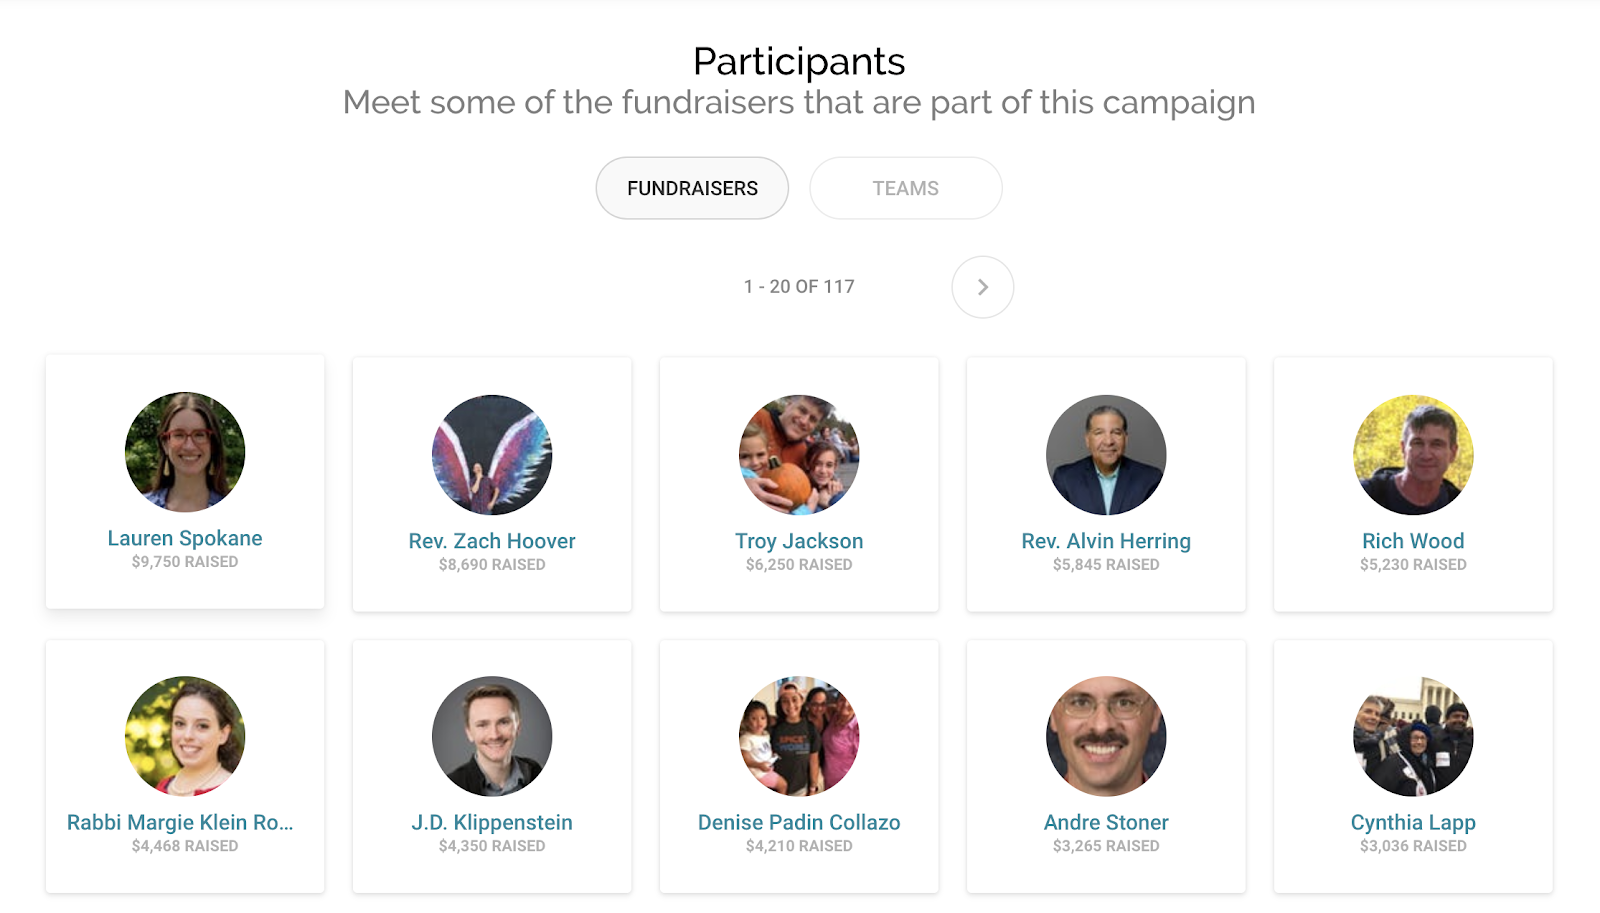The height and width of the screenshot is (913, 1600).
Task: Open the Rich Wood name link
Action: click(x=1413, y=541)
